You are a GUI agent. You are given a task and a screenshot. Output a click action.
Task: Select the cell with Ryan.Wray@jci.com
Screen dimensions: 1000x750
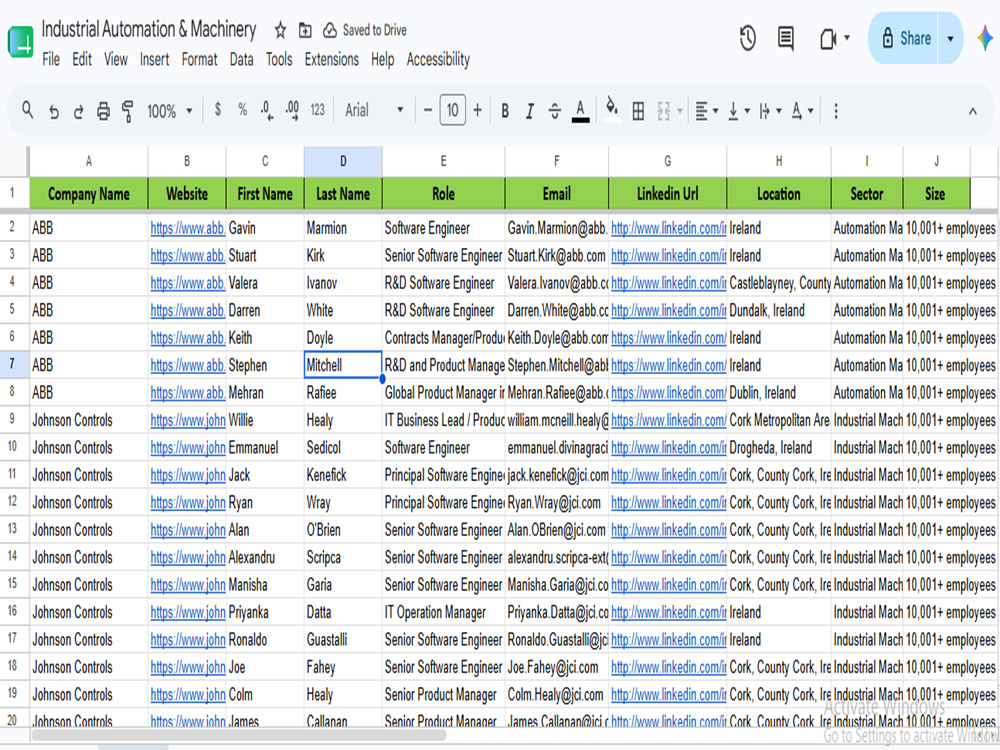[556, 503]
